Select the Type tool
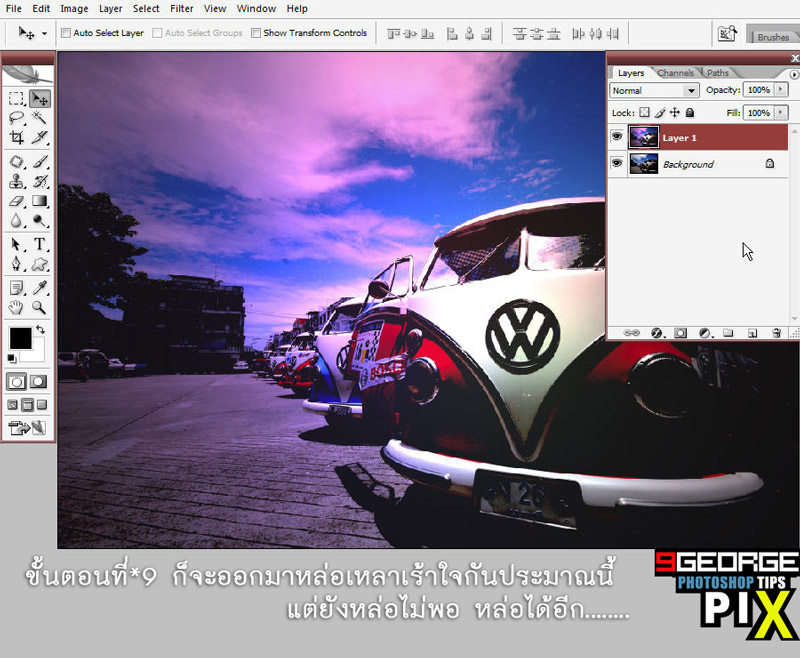Image resolution: width=800 pixels, height=658 pixels. click(39, 244)
